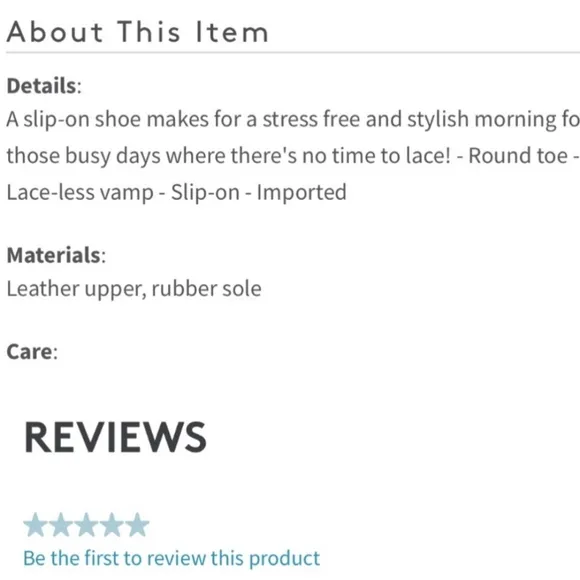
Task: Click the REVIEWS heading
Action: (115, 437)
